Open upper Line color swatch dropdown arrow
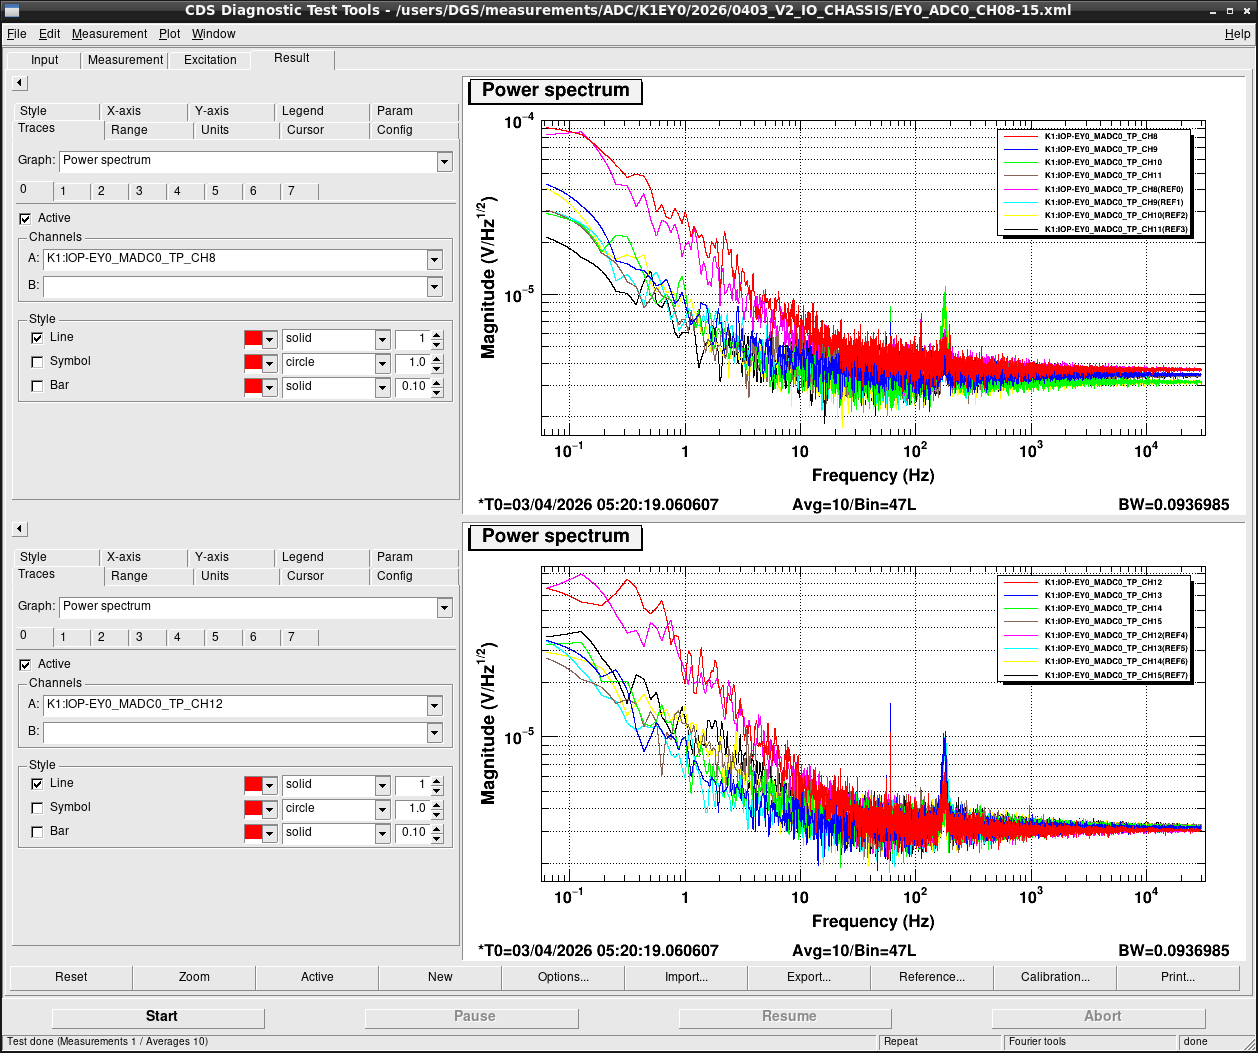The height and width of the screenshot is (1053, 1258). (269, 339)
